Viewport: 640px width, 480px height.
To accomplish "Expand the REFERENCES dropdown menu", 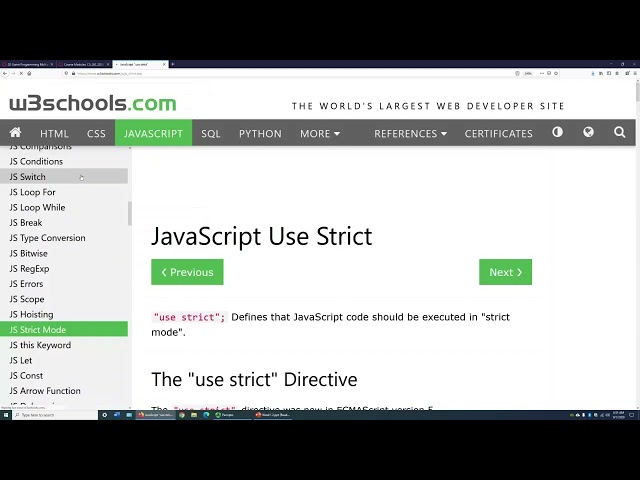I will [410, 133].
